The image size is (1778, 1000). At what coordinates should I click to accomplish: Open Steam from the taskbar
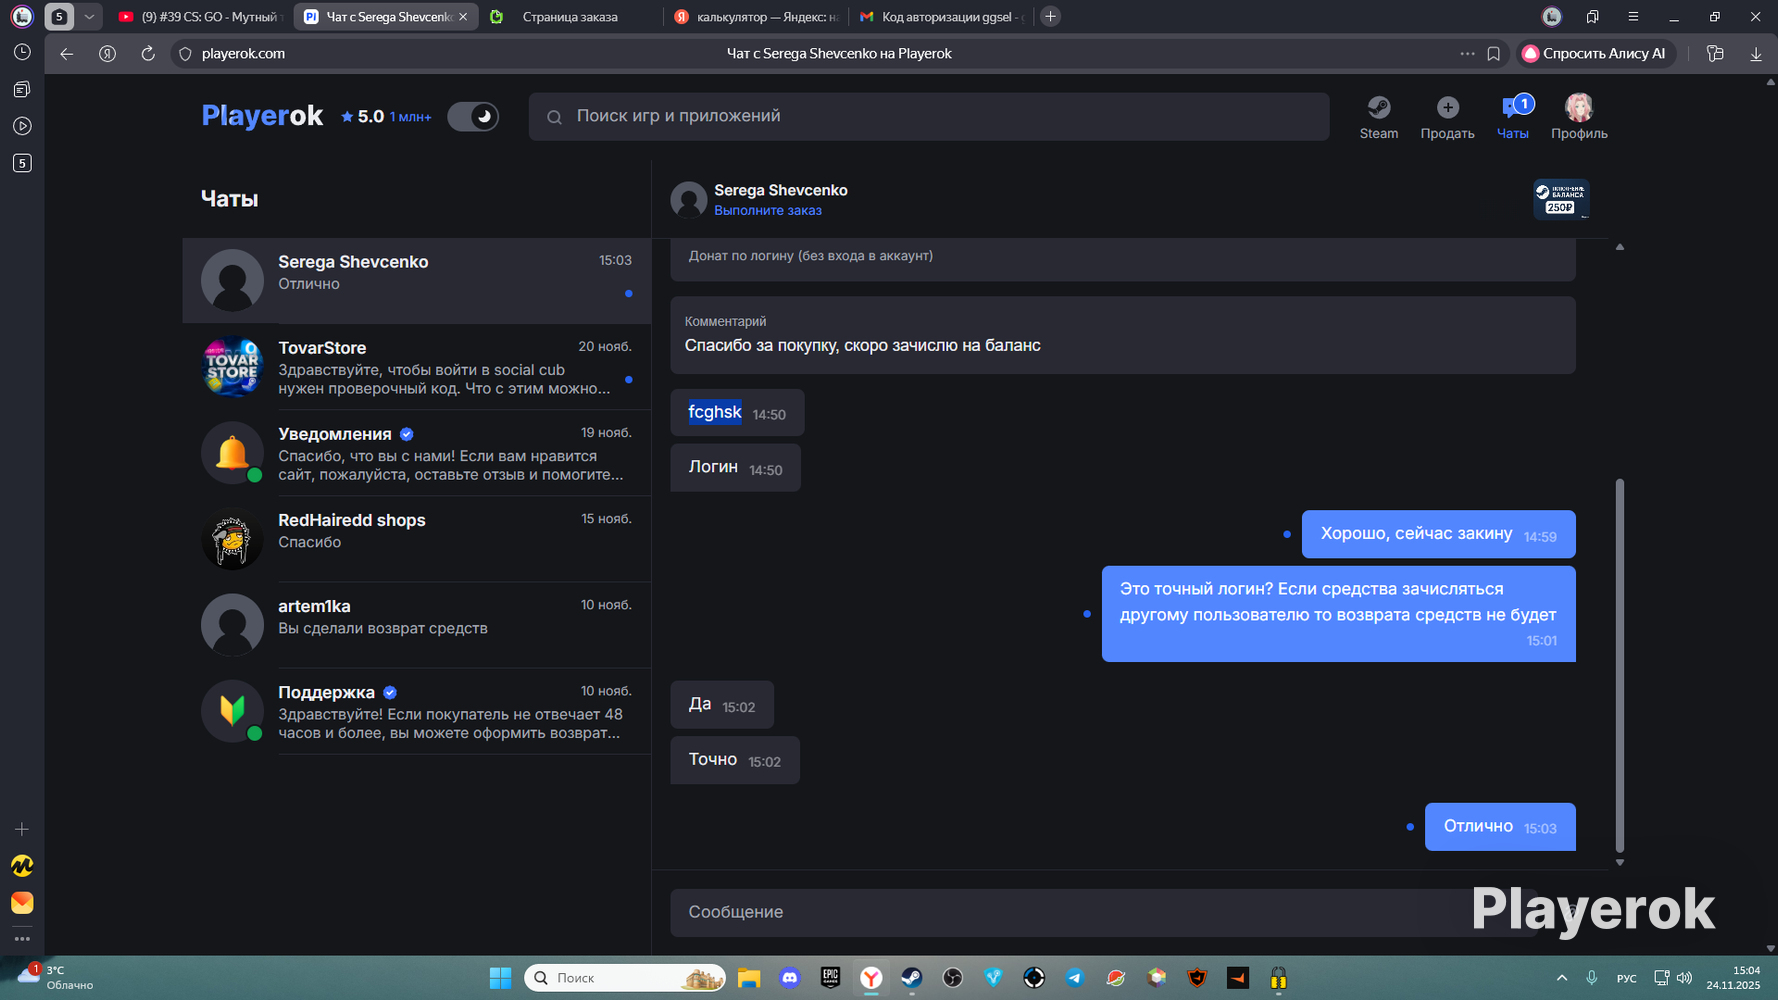click(x=912, y=978)
